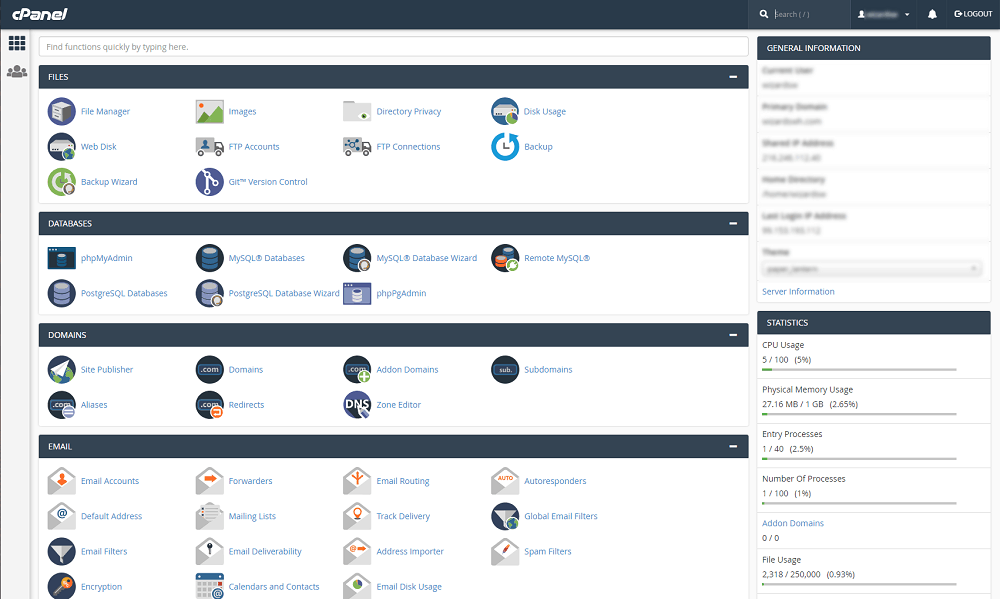Click the Entry Processes label
Image resolution: width=1000 pixels, height=599 pixels.
[x=792, y=434]
